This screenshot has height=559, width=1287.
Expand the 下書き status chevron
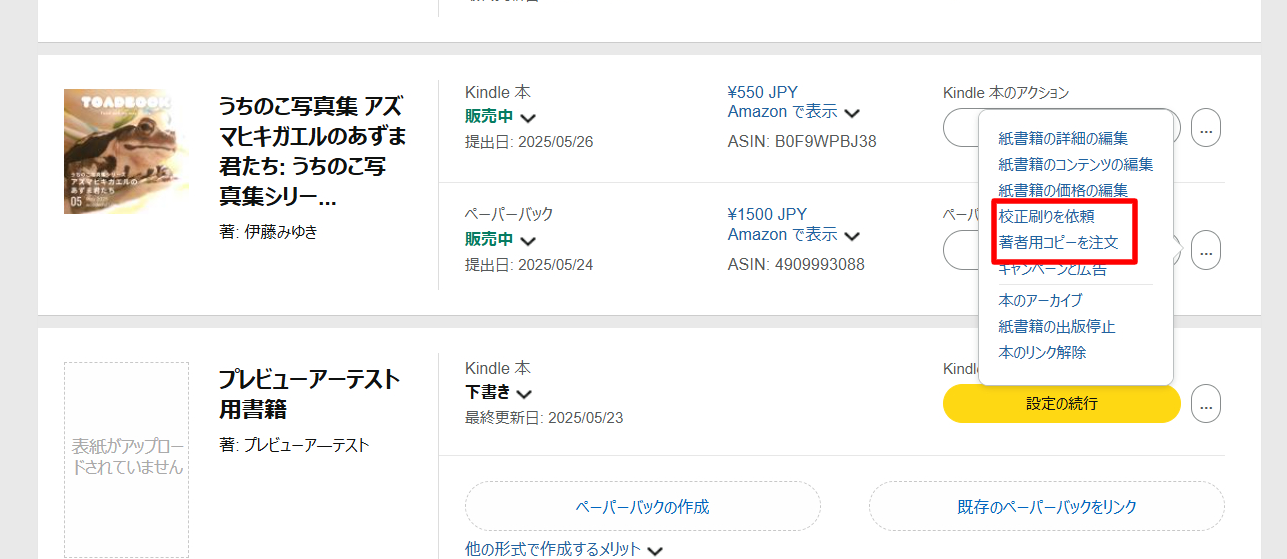coord(525,393)
